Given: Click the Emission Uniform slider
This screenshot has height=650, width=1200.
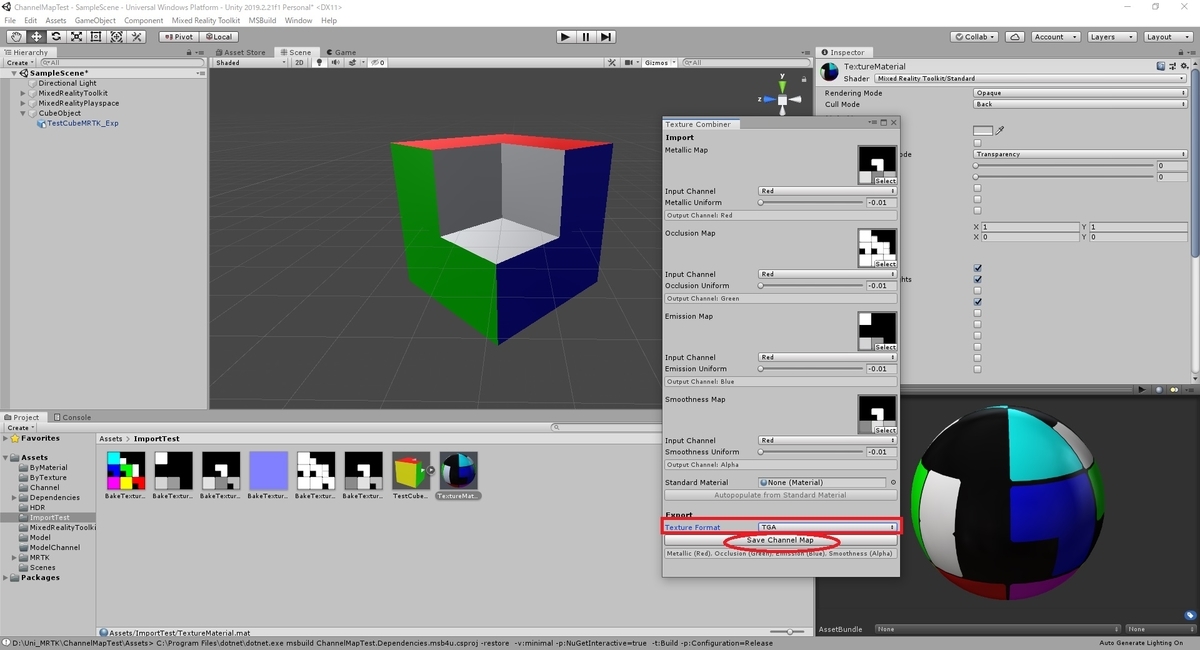Looking at the screenshot, I should pyautogui.click(x=811, y=368).
